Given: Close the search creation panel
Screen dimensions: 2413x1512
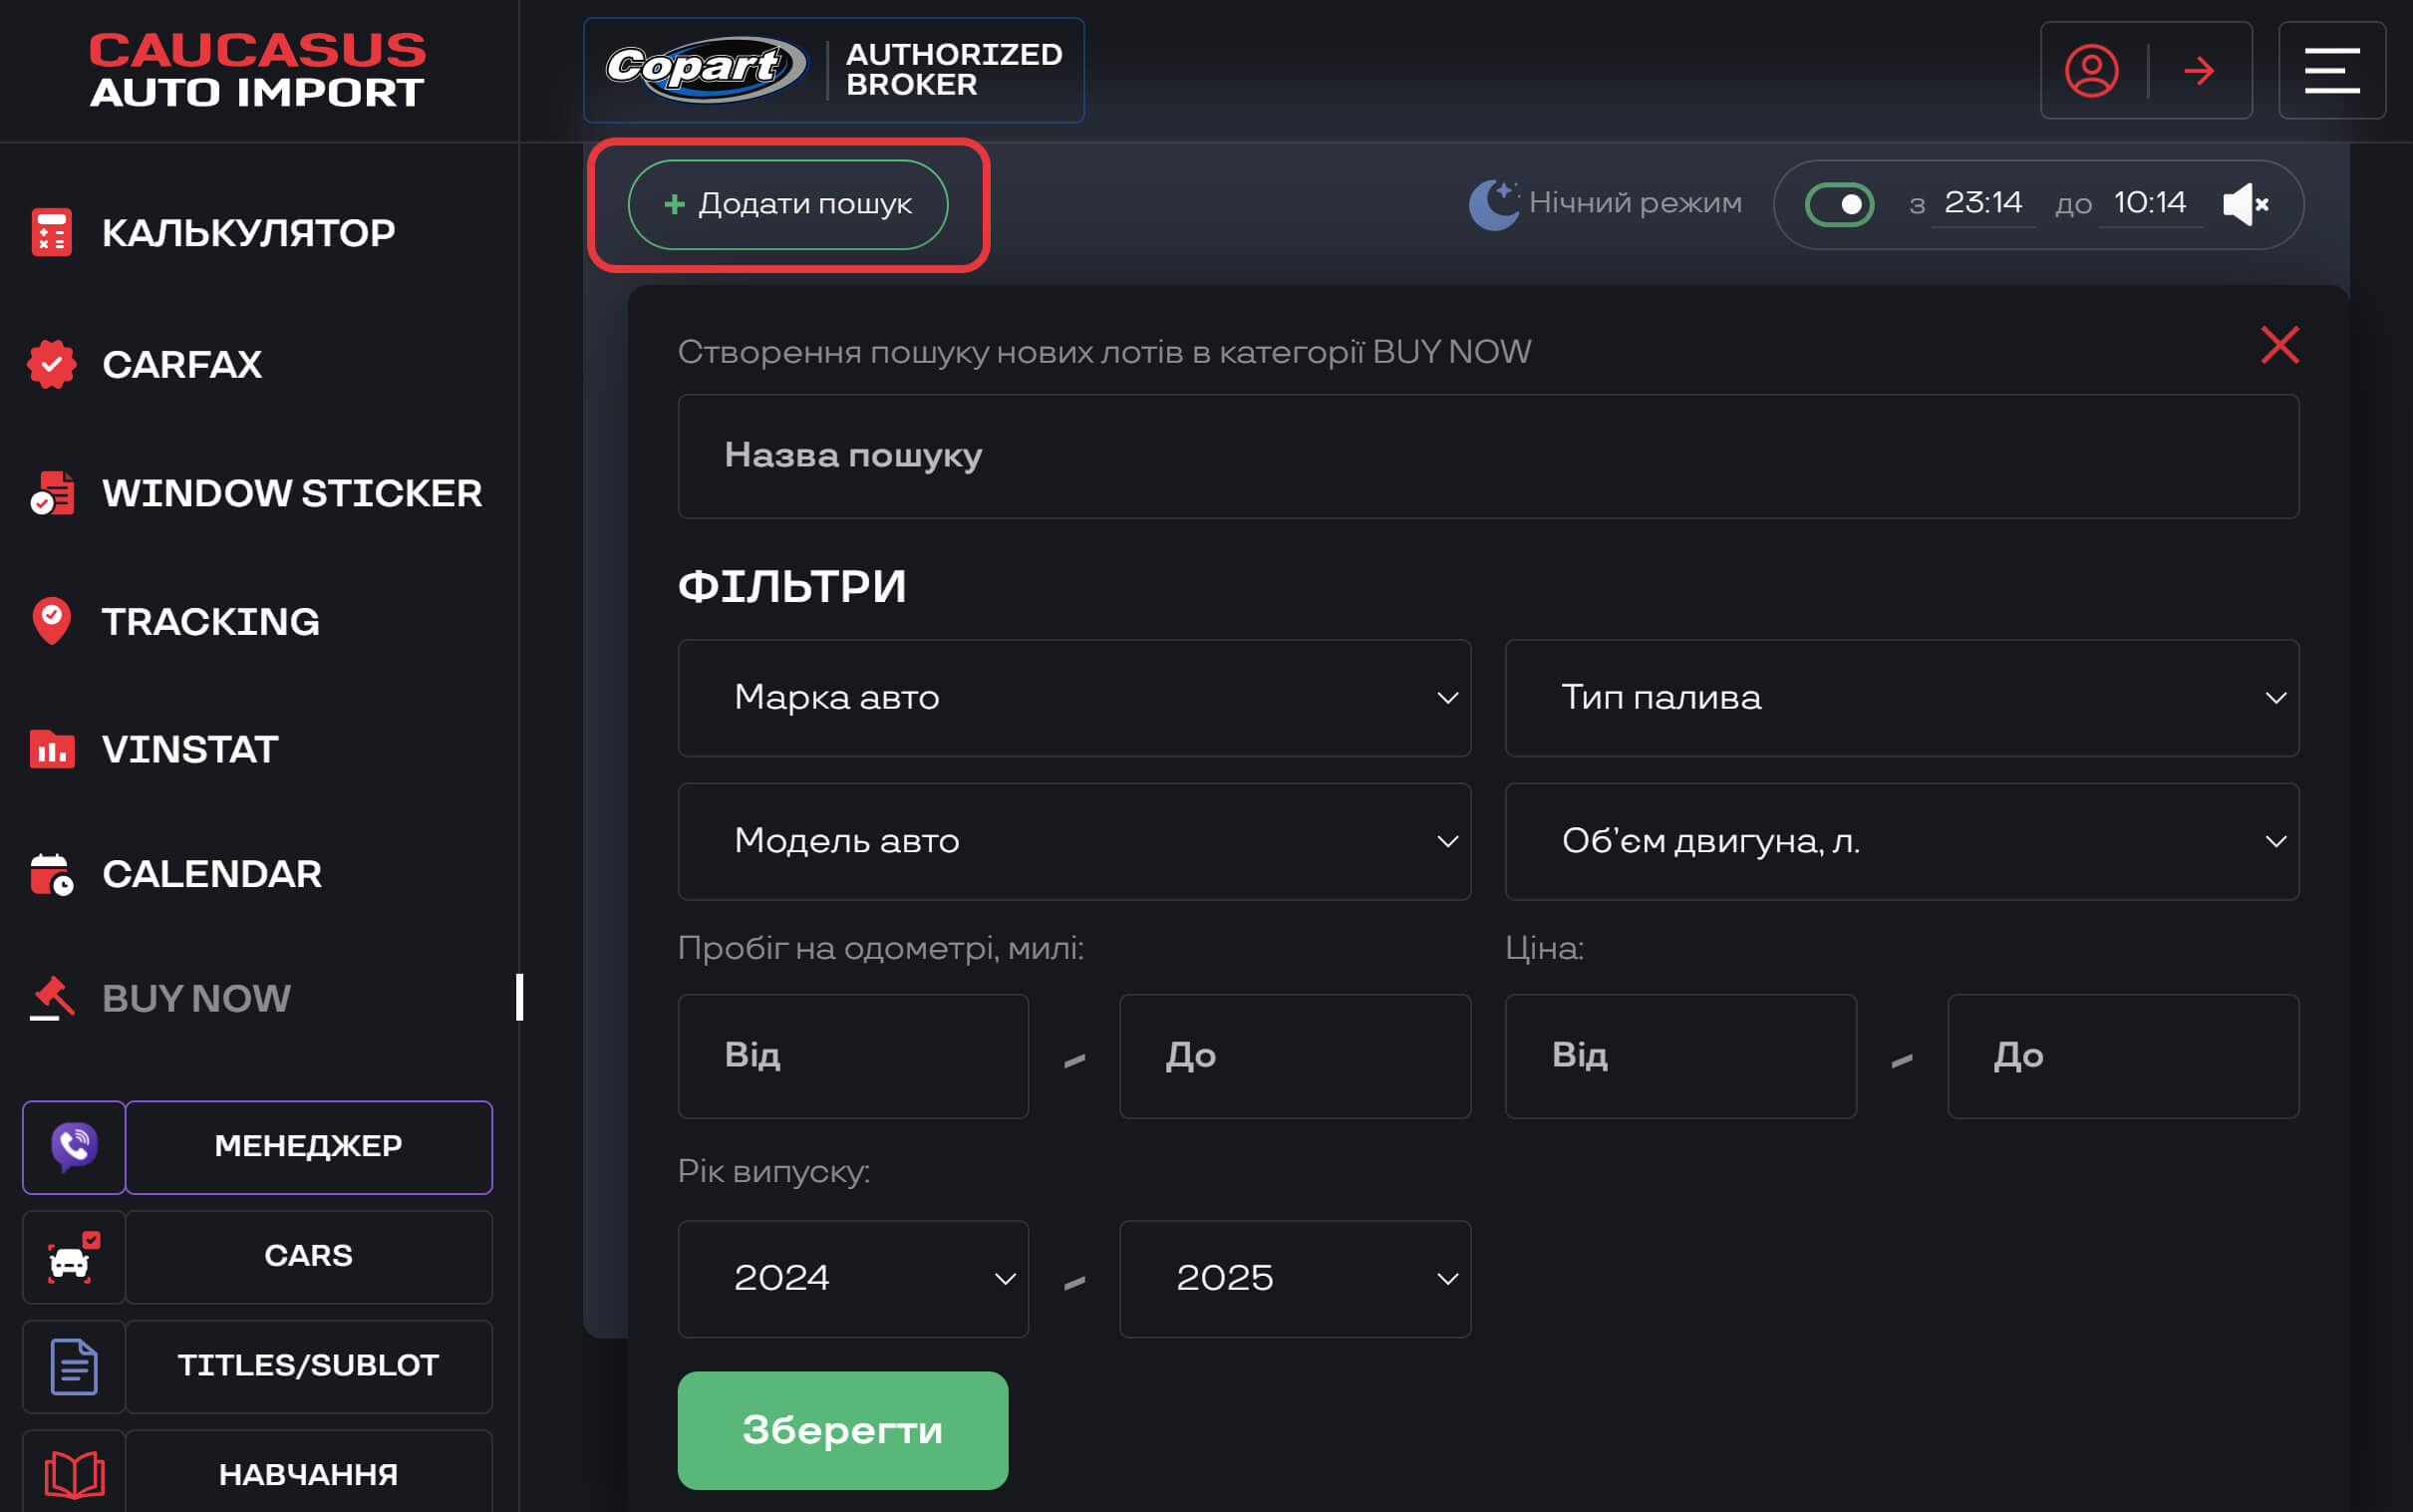Looking at the screenshot, I should tap(2279, 345).
